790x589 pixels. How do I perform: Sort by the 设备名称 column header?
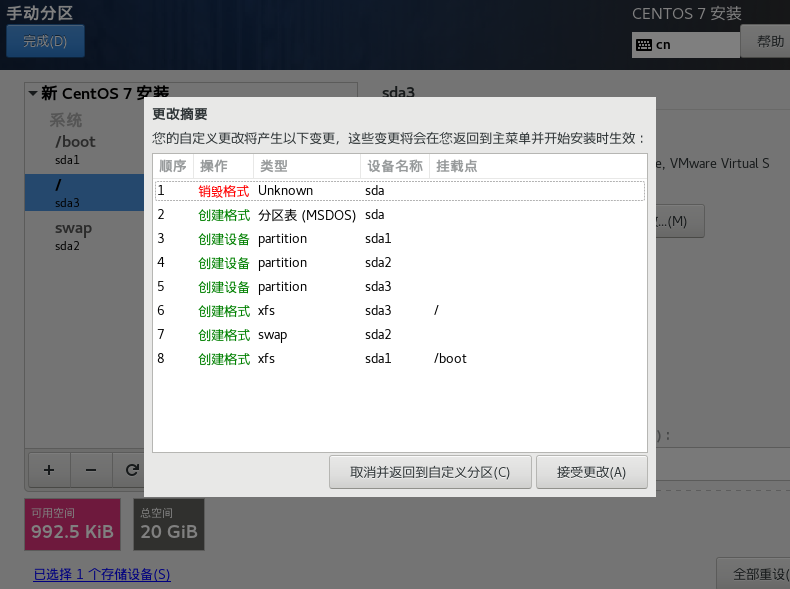click(395, 166)
